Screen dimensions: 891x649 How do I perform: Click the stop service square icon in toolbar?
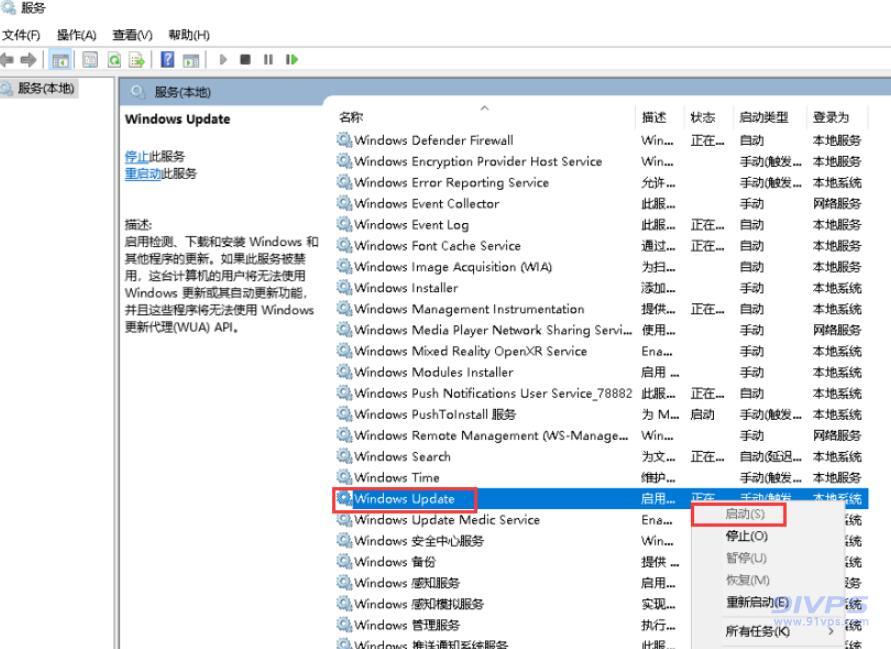point(245,59)
